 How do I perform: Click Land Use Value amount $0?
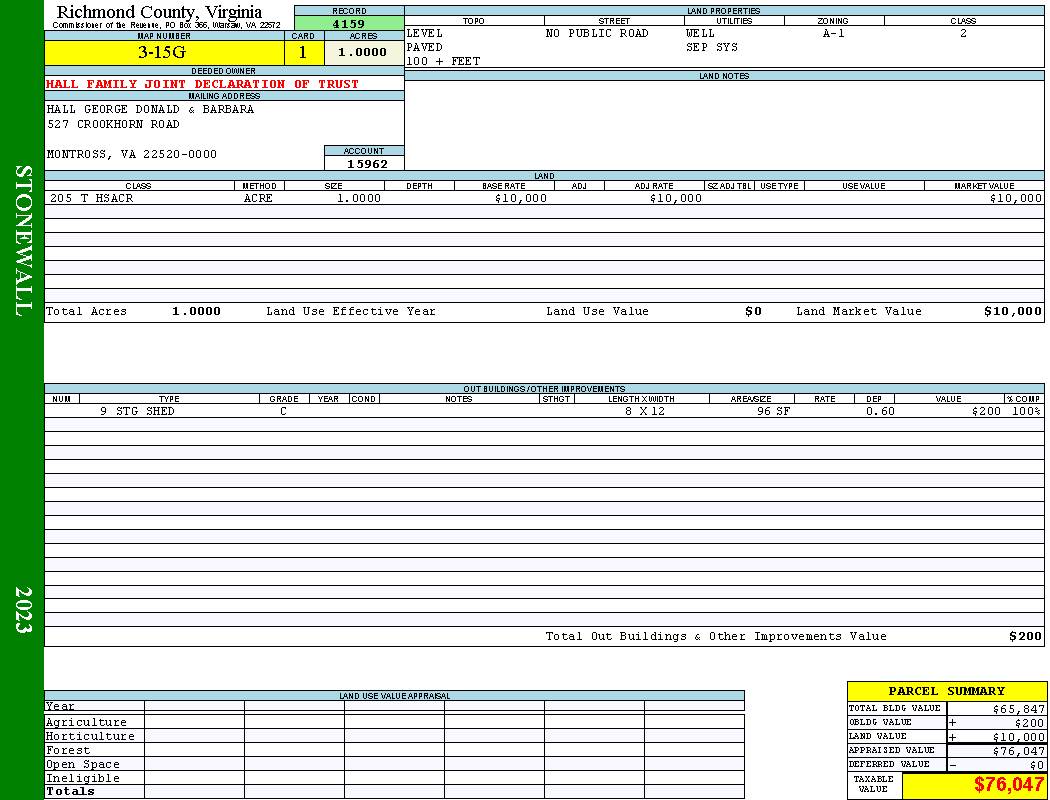click(x=753, y=311)
